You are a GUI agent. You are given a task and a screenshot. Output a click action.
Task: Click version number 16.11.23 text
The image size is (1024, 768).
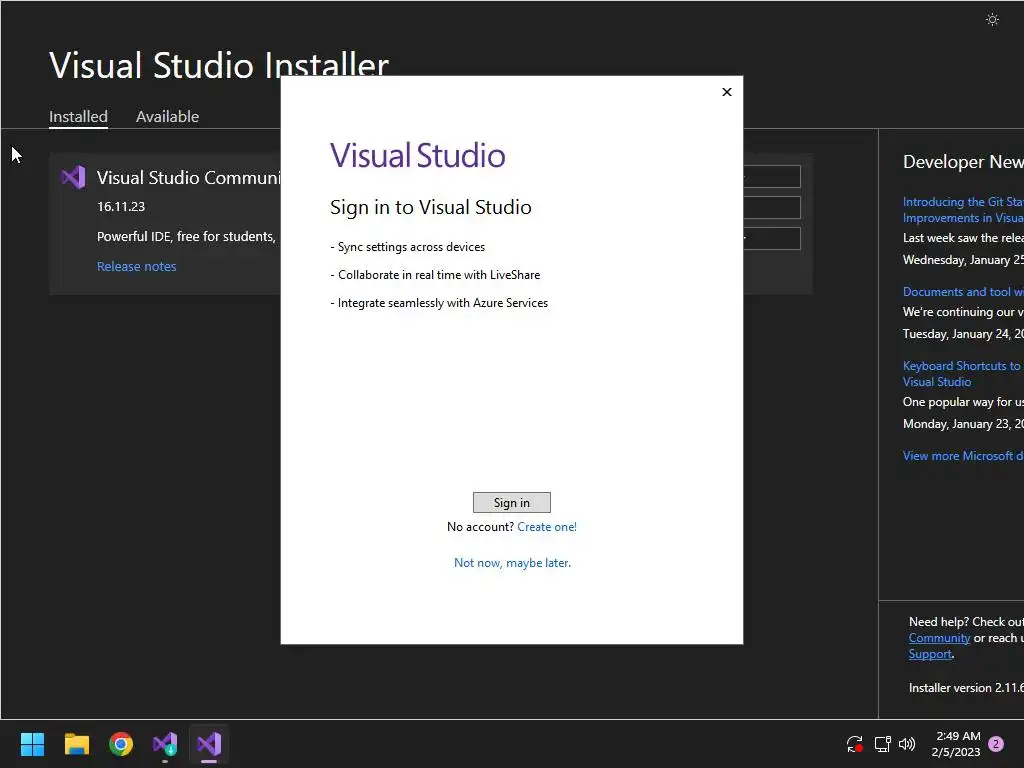coord(121,206)
